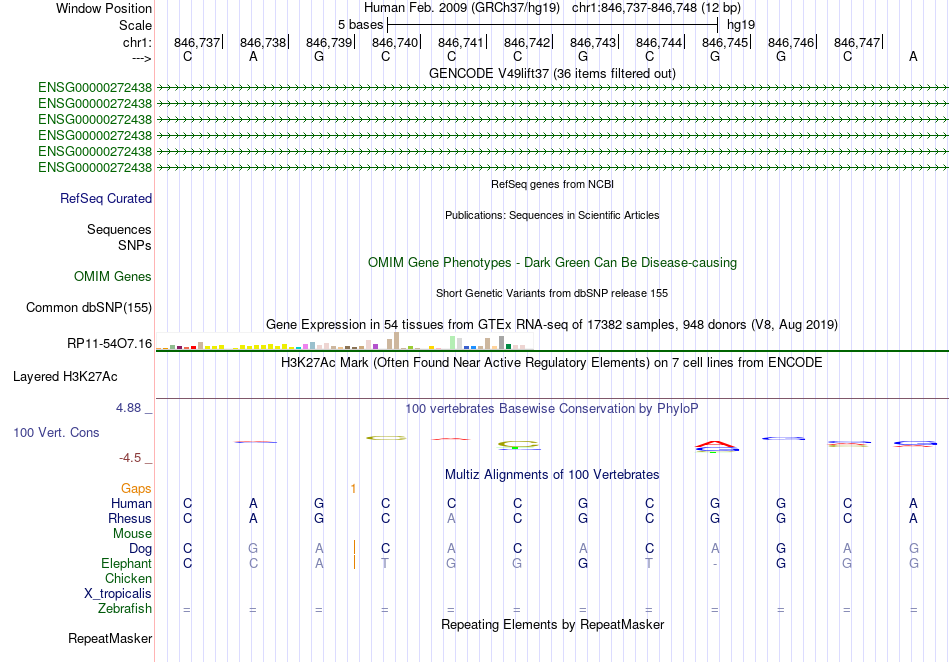Open the RepeatMasker track label
This screenshot has height=662, width=950.
[x=110, y=638]
